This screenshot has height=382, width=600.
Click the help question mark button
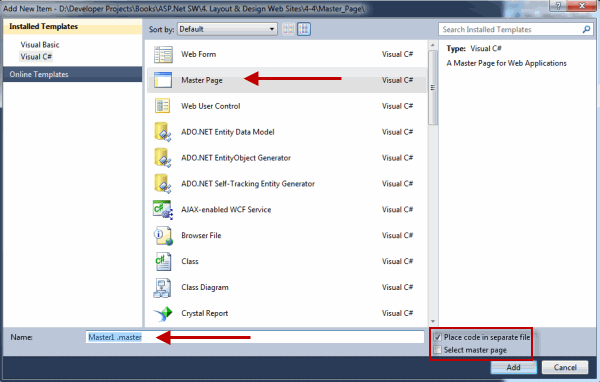558,5
